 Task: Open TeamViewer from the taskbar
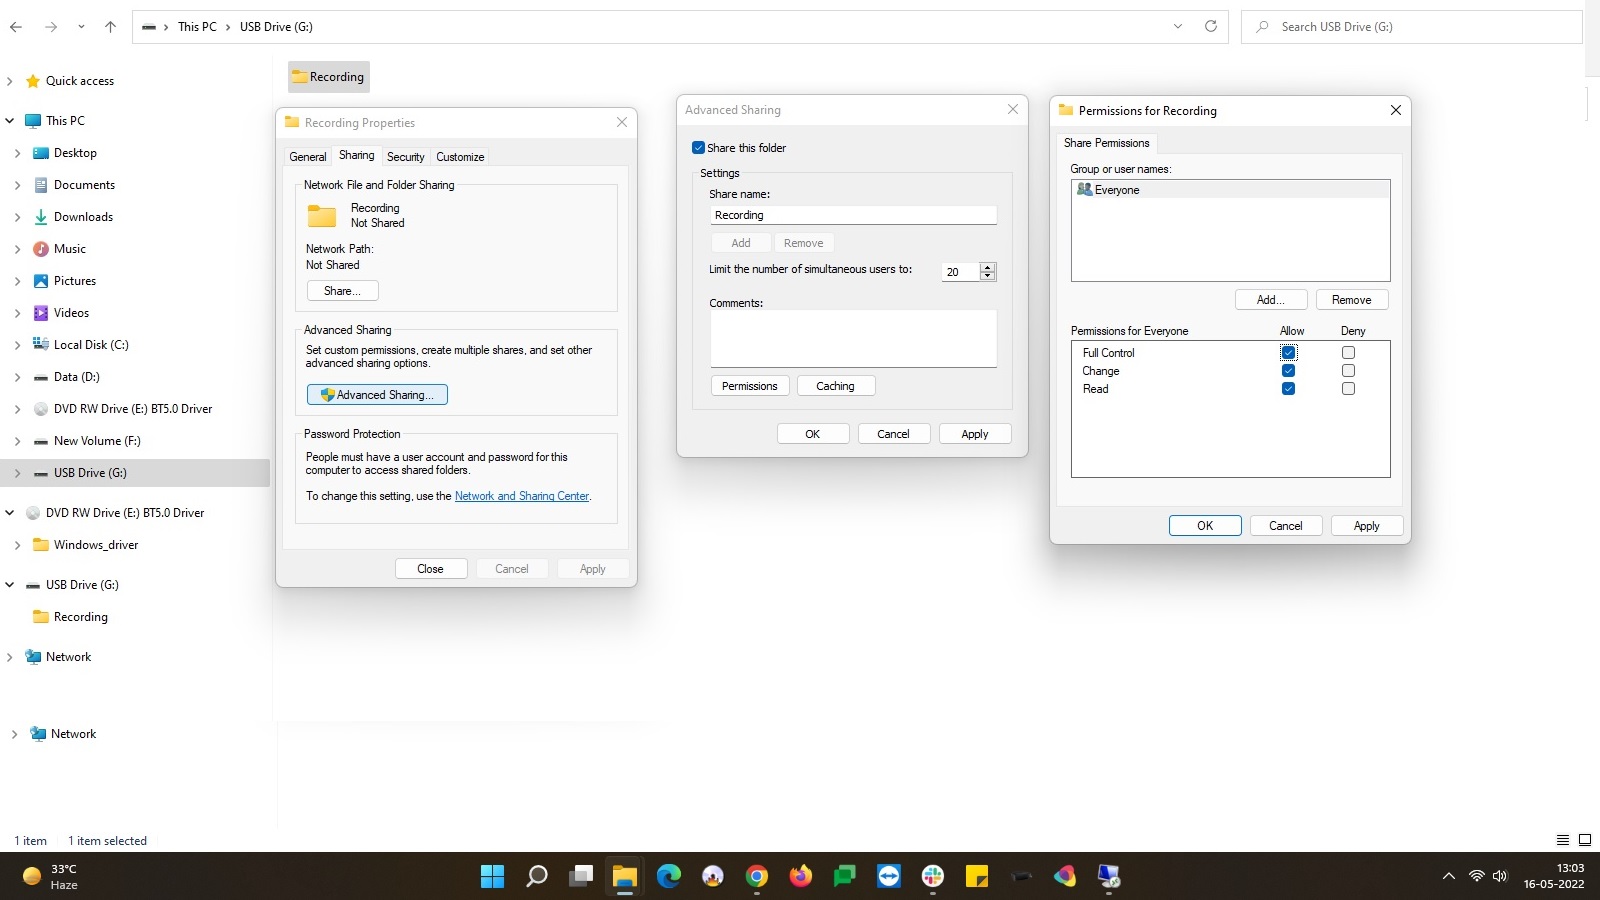[890, 876]
